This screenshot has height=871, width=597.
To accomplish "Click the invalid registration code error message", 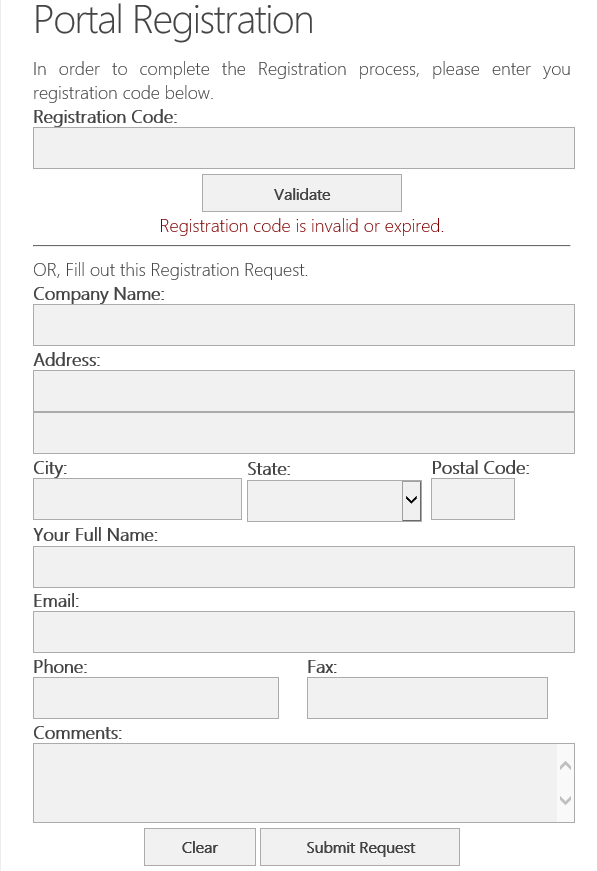I will pyautogui.click(x=302, y=226).
